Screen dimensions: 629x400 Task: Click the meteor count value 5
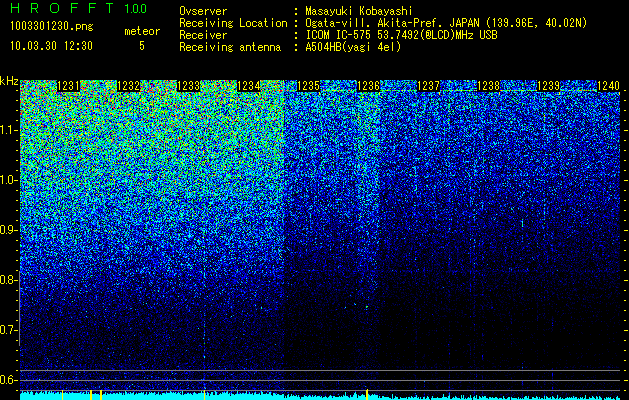tap(142, 46)
